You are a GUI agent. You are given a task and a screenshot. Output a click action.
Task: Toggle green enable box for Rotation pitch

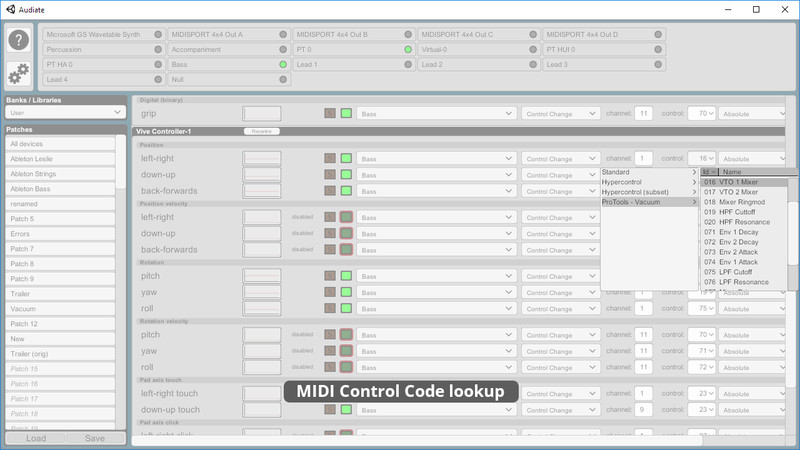coord(346,276)
